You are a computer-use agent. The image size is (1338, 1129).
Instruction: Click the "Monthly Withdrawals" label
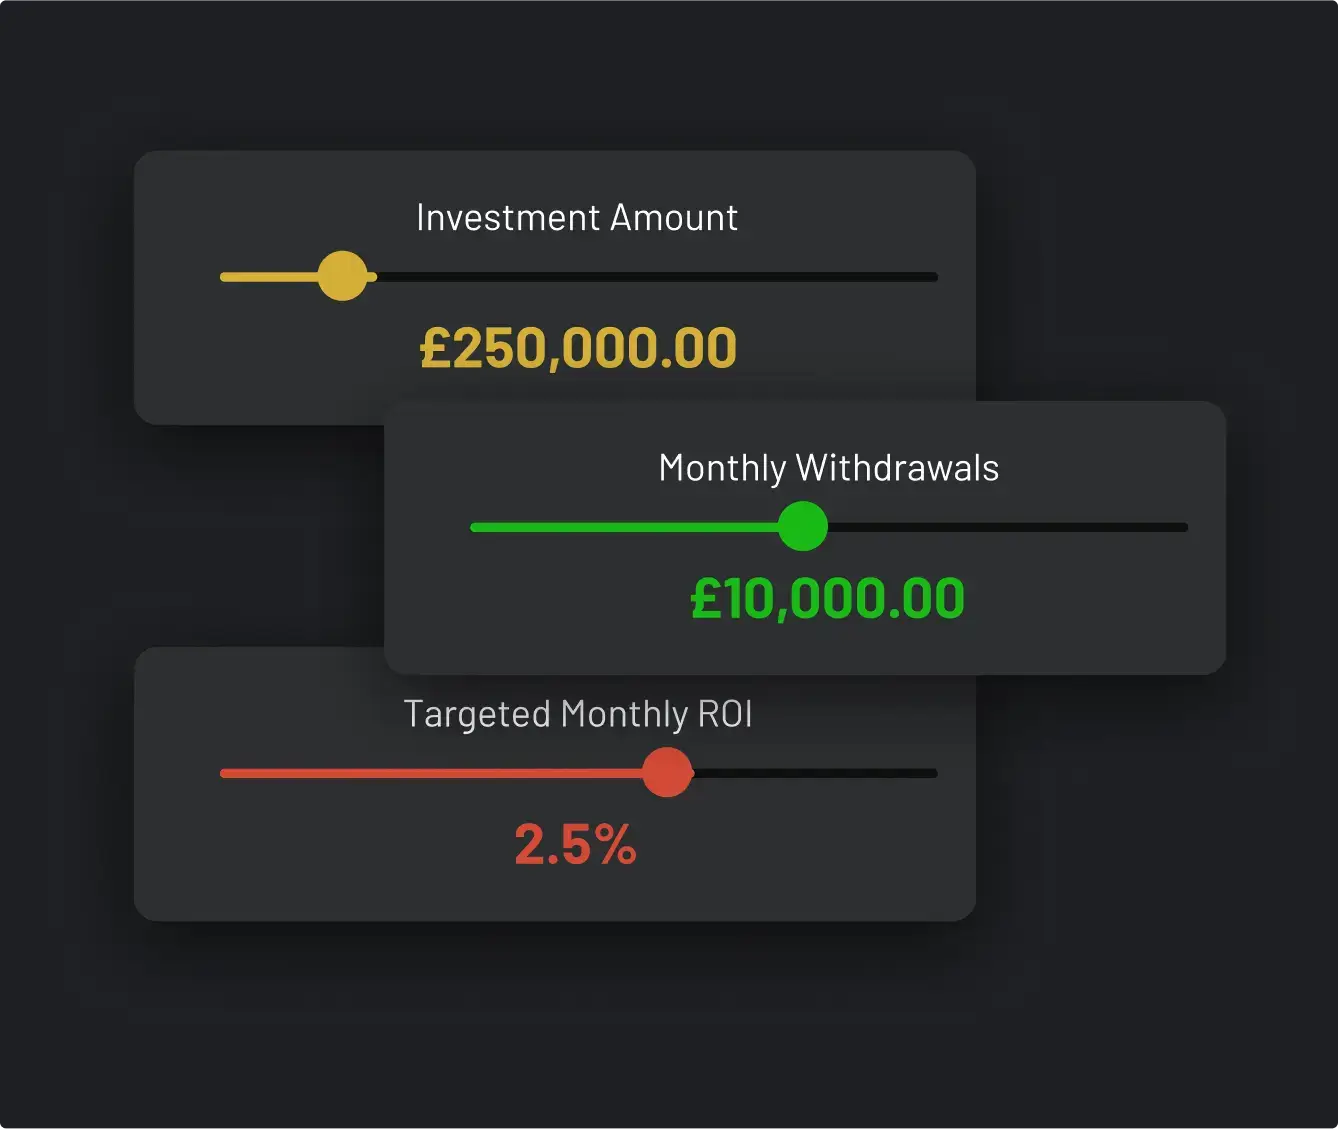pyautogui.click(x=828, y=468)
